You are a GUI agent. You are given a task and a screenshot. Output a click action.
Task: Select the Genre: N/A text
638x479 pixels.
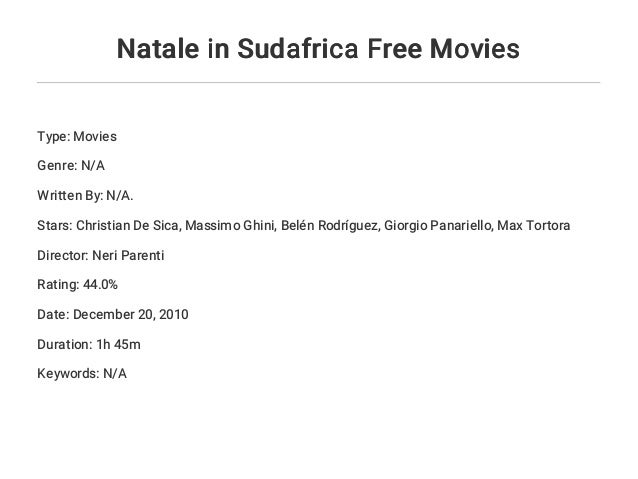point(71,166)
